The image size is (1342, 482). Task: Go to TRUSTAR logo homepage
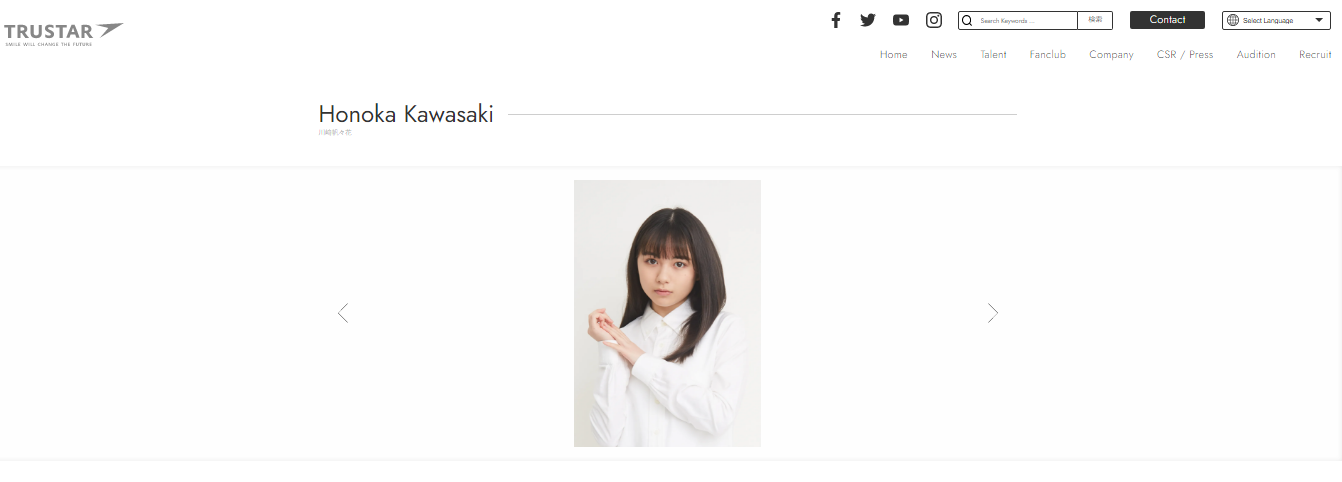(64, 35)
